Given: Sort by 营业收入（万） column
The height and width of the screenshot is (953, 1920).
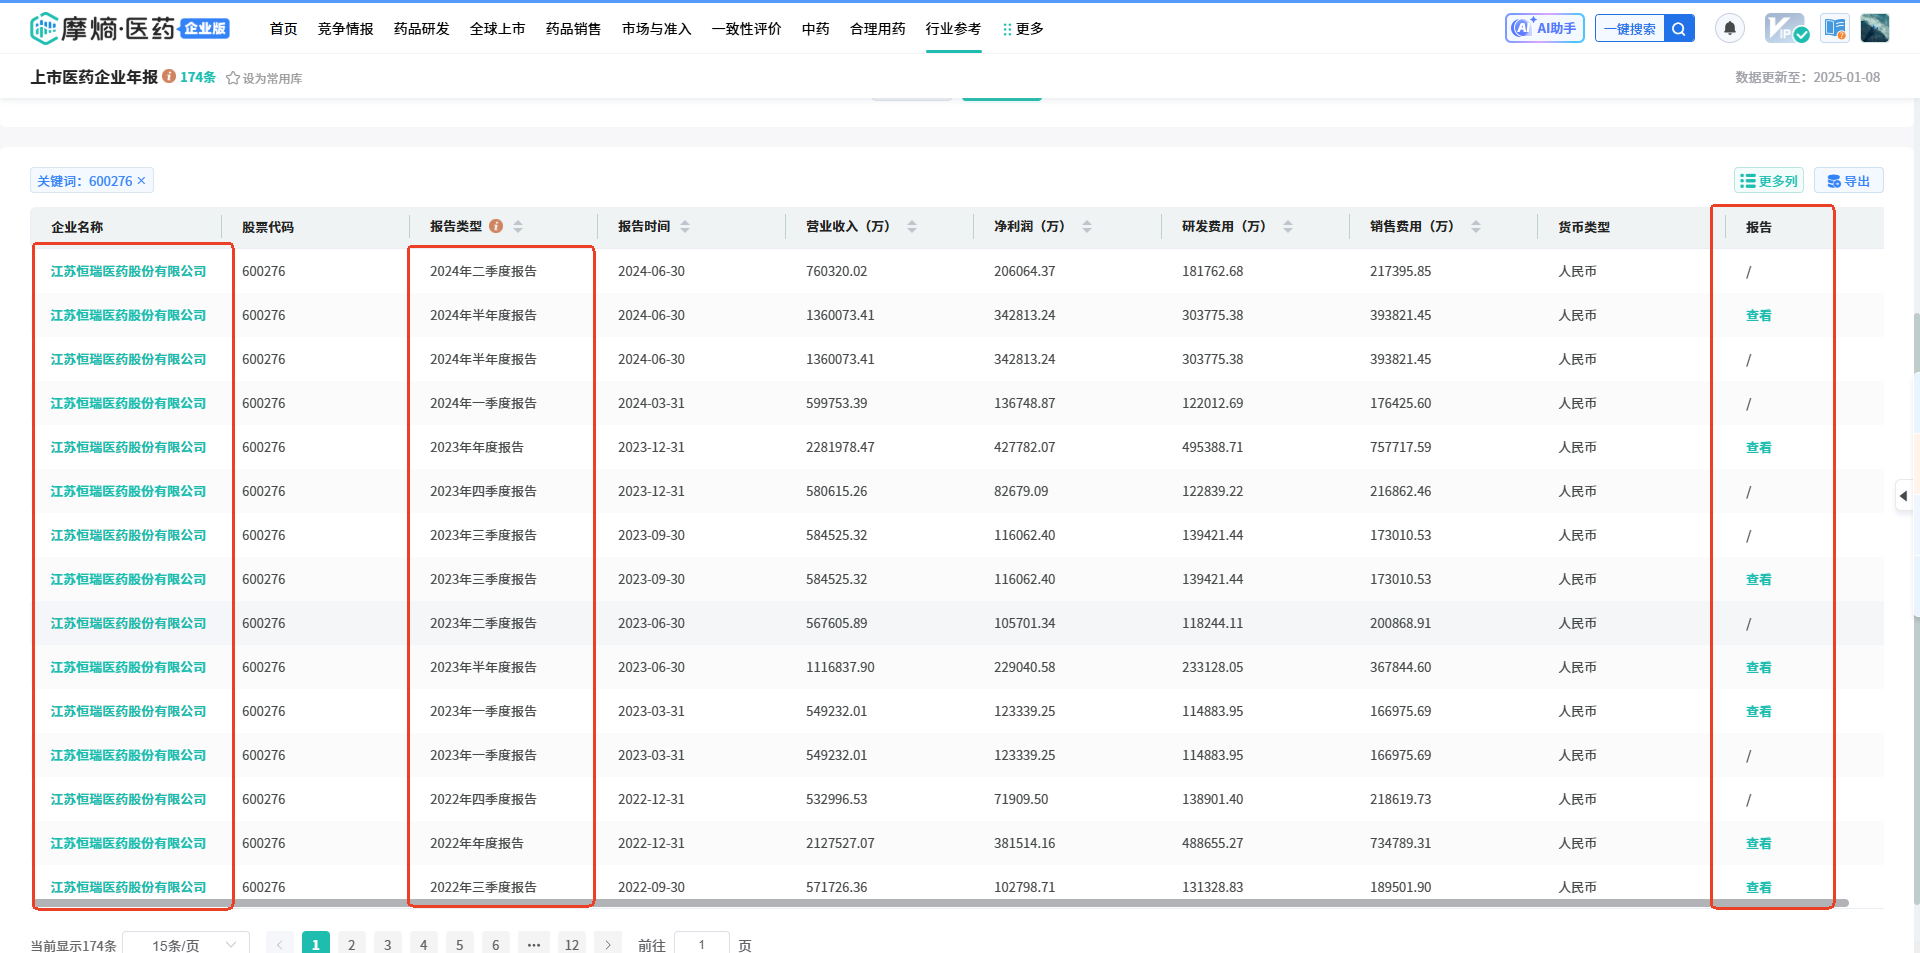Looking at the screenshot, I should 912,227.
